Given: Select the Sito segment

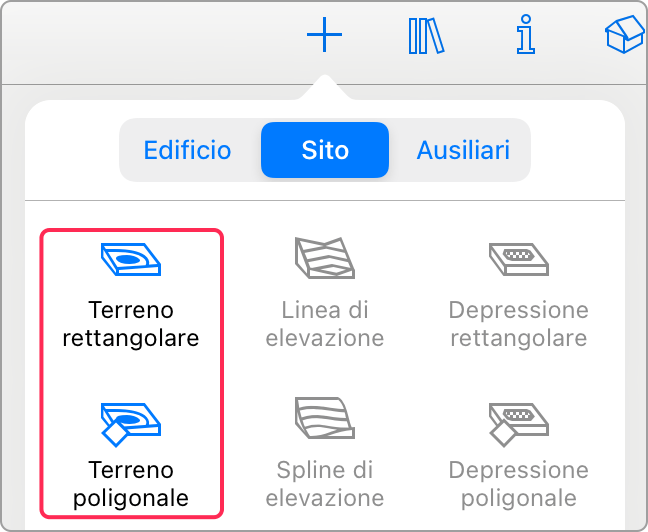Looking at the screenshot, I should 325,150.
